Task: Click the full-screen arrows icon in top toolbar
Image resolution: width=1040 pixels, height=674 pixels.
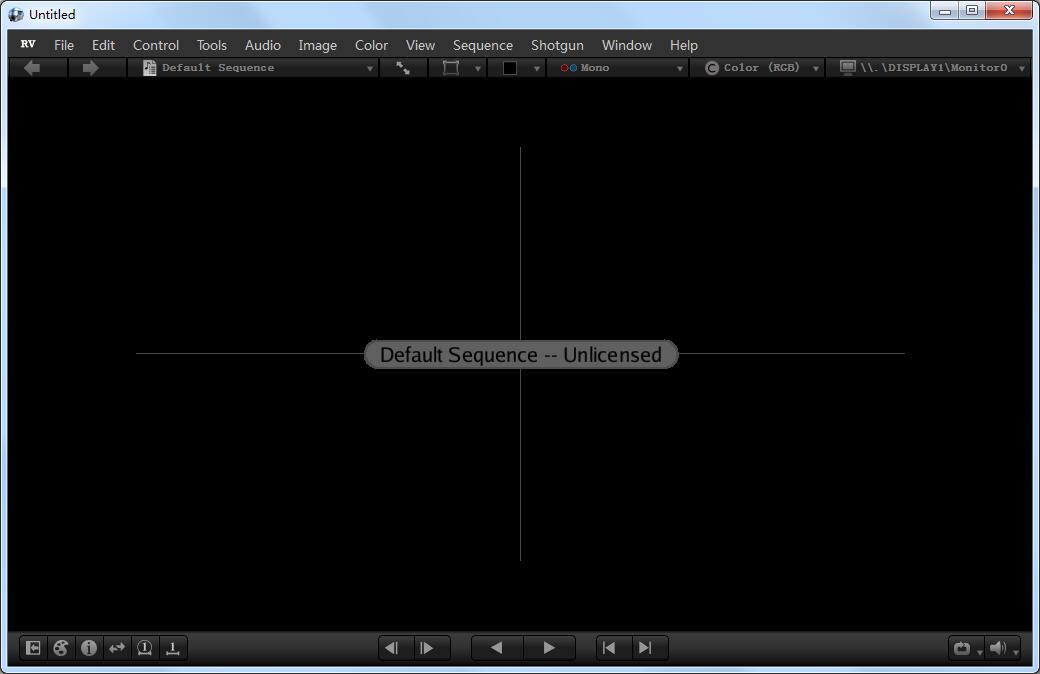Action: (x=403, y=68)
